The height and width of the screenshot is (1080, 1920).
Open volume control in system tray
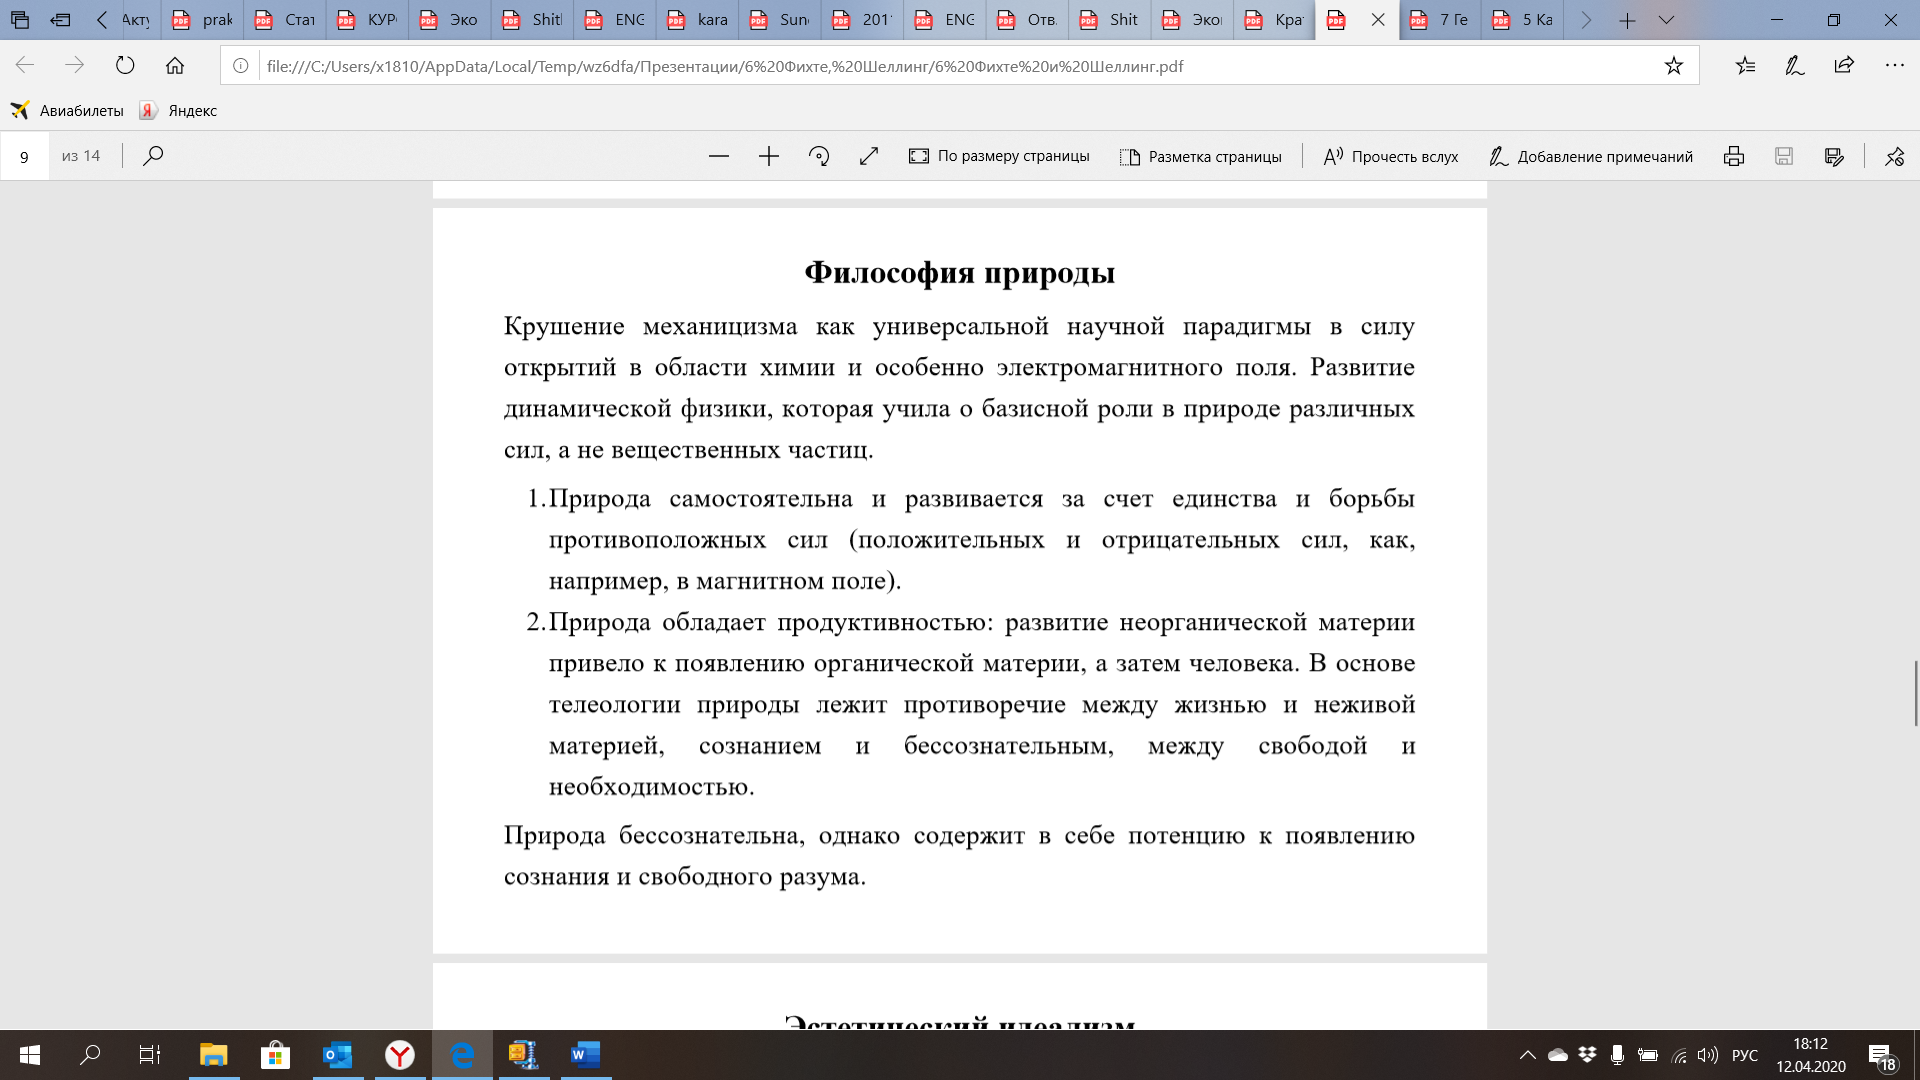1708,1055
